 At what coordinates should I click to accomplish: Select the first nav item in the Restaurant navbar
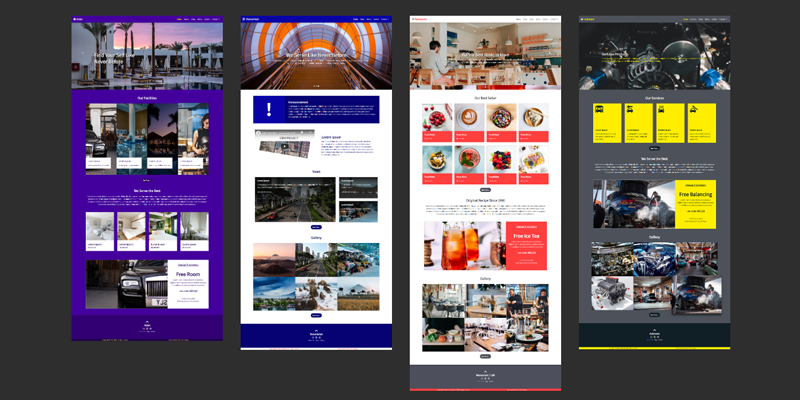pyautogui.click(x=518, y=19)
